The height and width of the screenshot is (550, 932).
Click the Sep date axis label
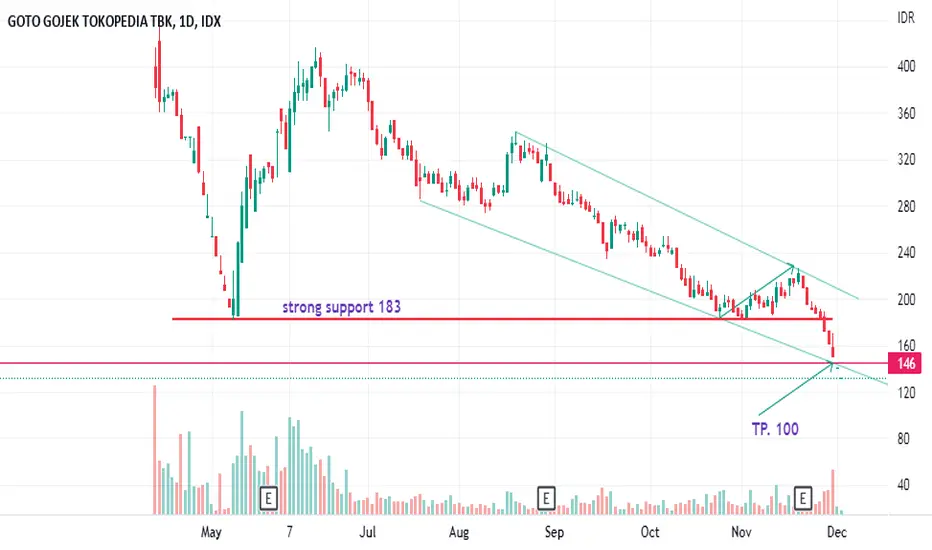click(x=554, y=532)
